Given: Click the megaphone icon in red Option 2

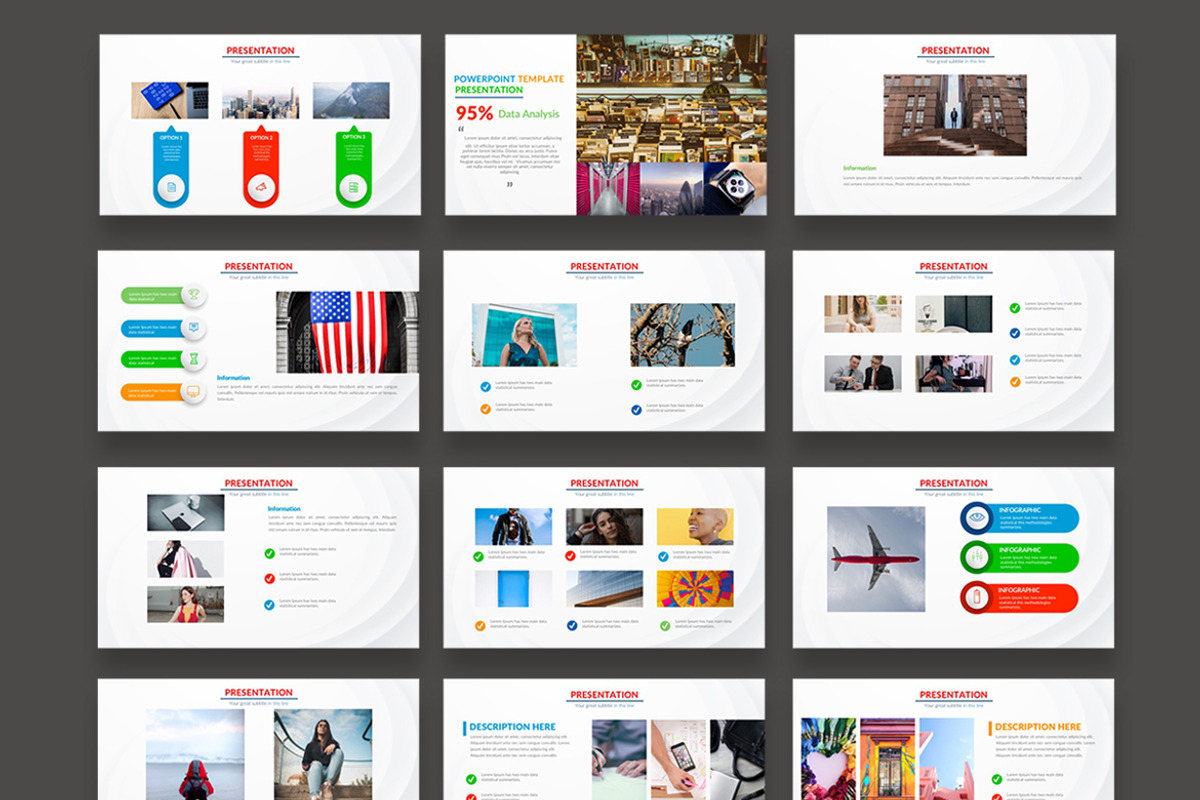Looking at the screenshot, I should click(261, 187).
